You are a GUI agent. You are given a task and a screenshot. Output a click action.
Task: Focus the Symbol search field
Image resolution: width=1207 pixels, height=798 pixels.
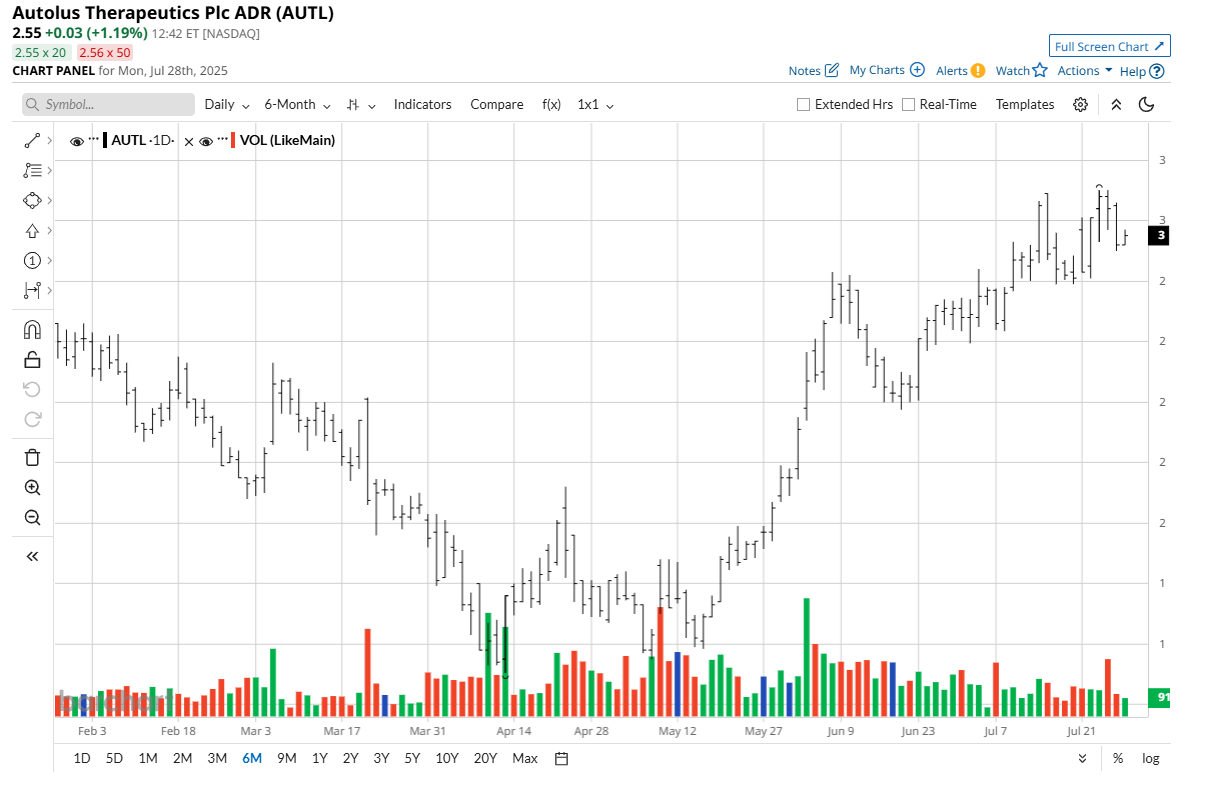(x=108, y=105)
